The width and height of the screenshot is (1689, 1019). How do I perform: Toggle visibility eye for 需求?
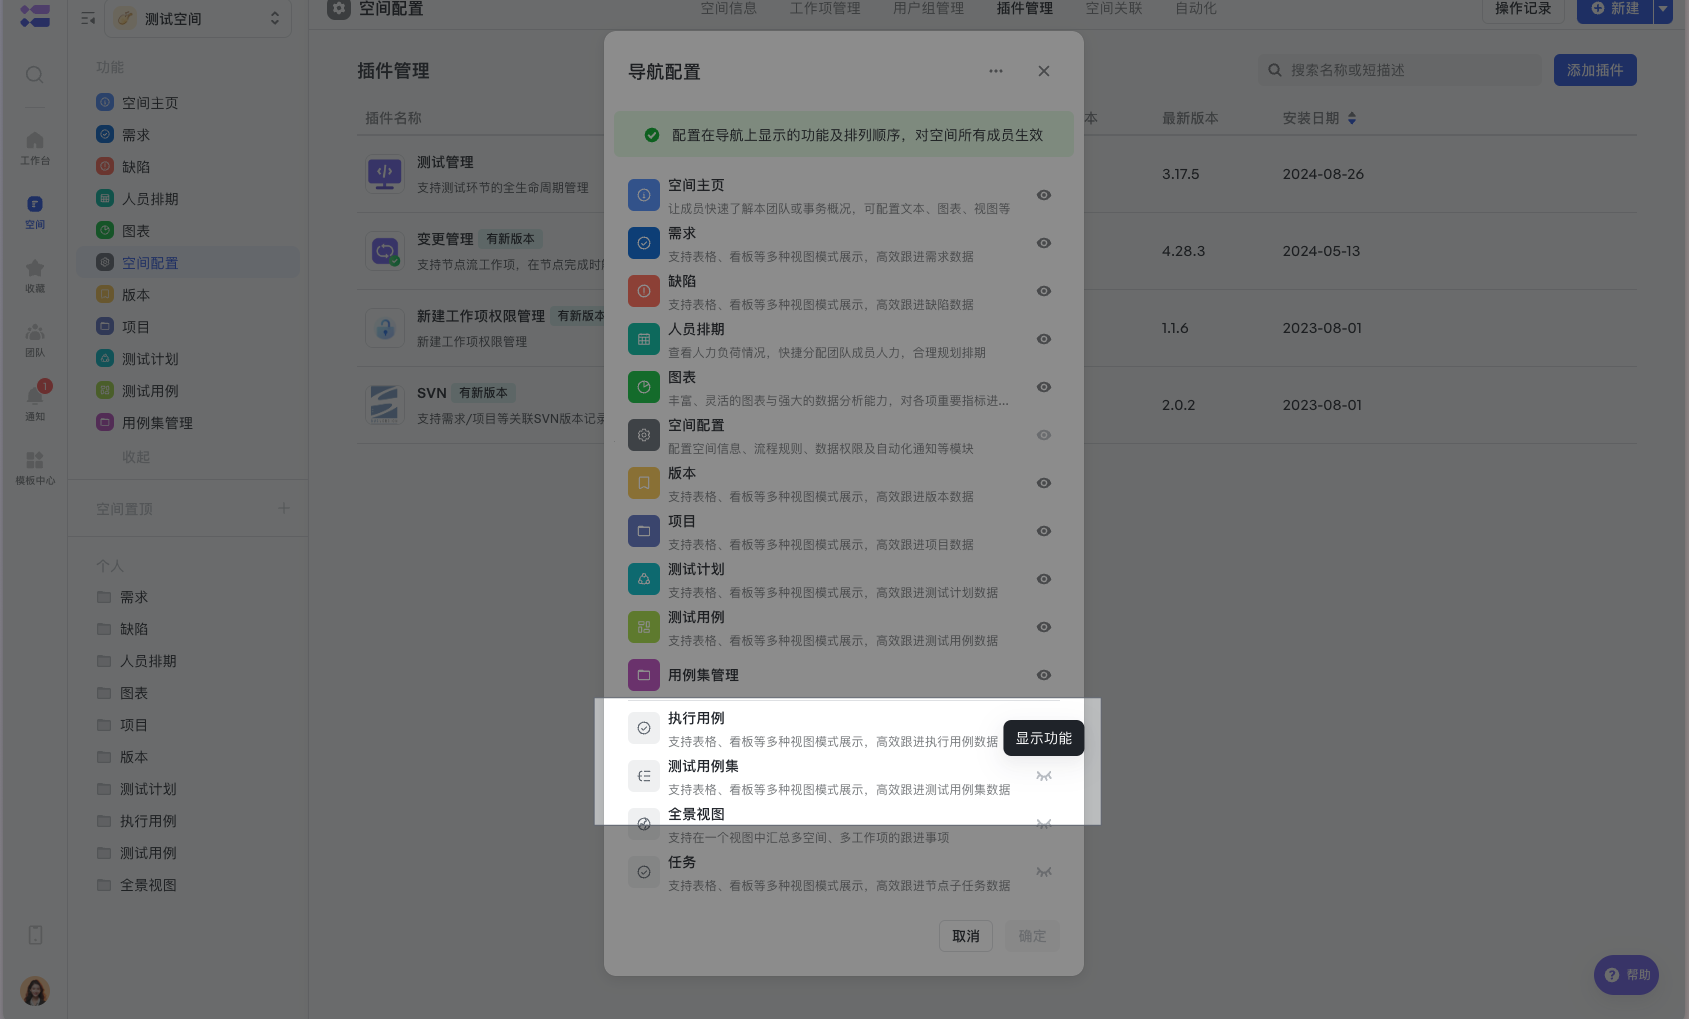1043,243
